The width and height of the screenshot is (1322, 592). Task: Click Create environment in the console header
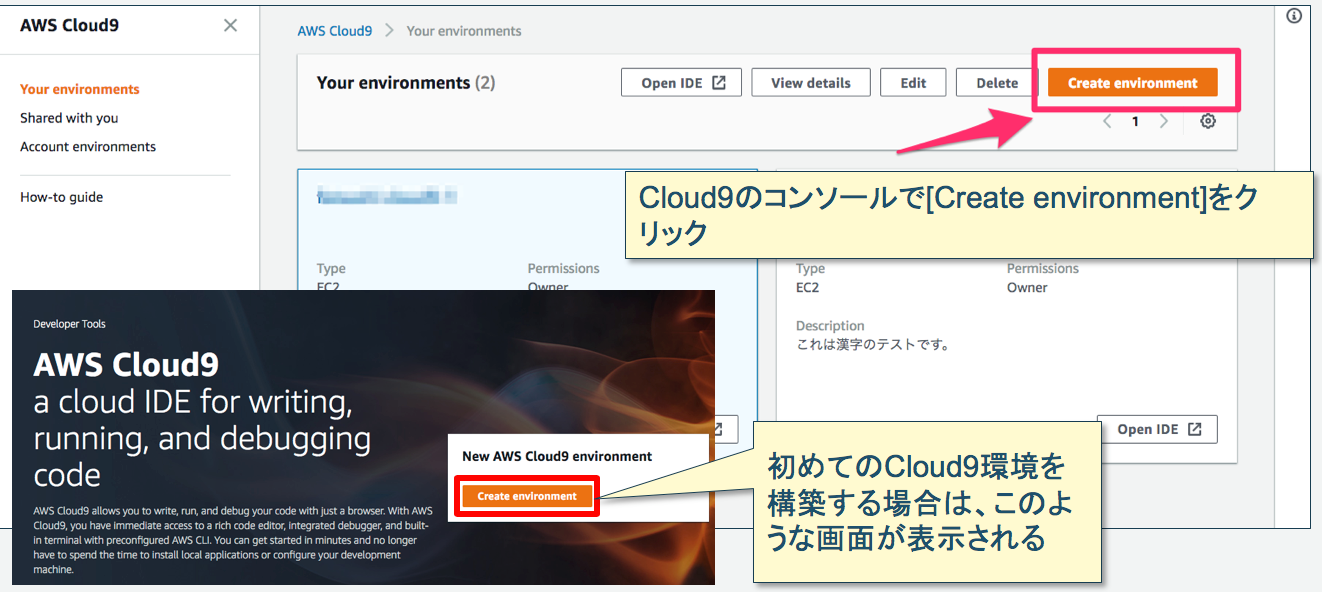pos(1132,83)
